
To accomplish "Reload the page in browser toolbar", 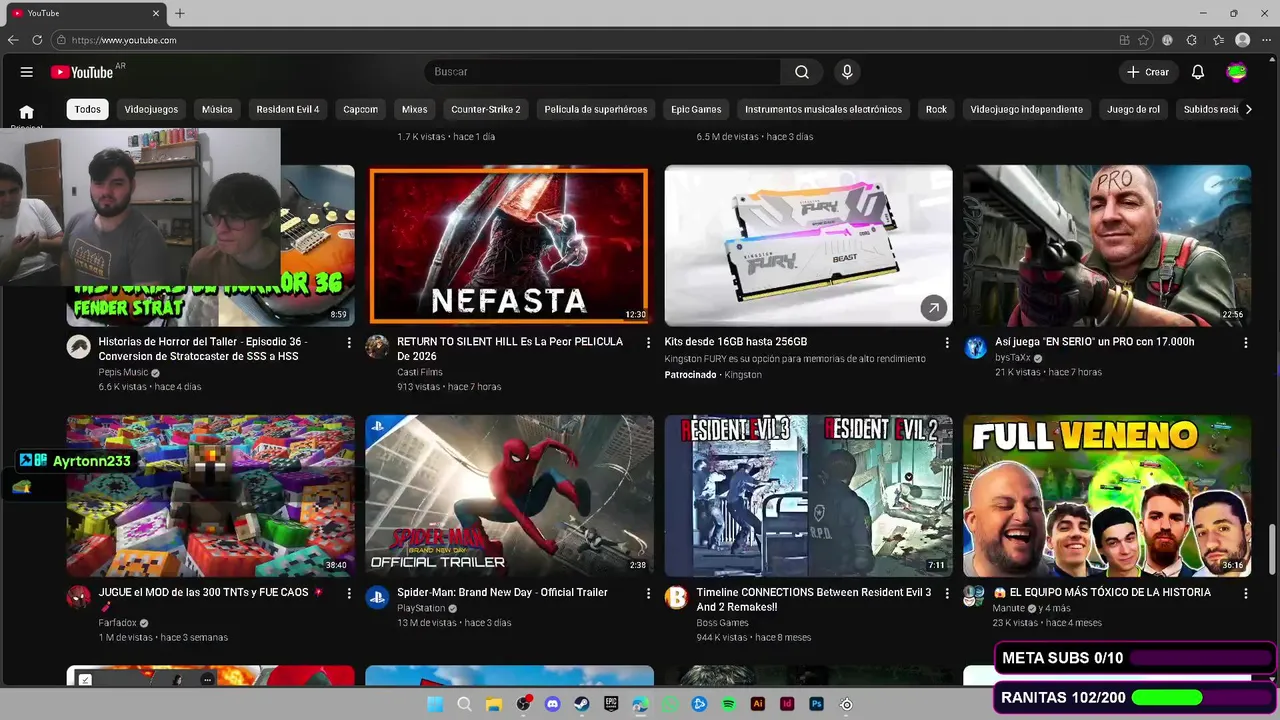I will [37, 40].
